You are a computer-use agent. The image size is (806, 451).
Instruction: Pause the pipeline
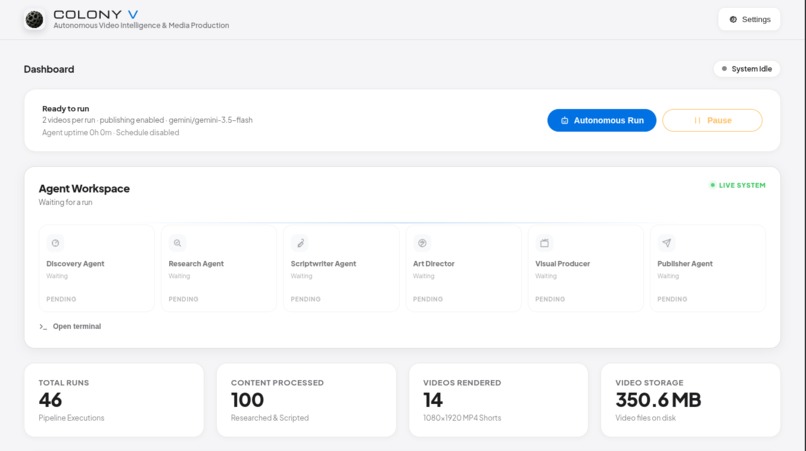tap(712, 120)
